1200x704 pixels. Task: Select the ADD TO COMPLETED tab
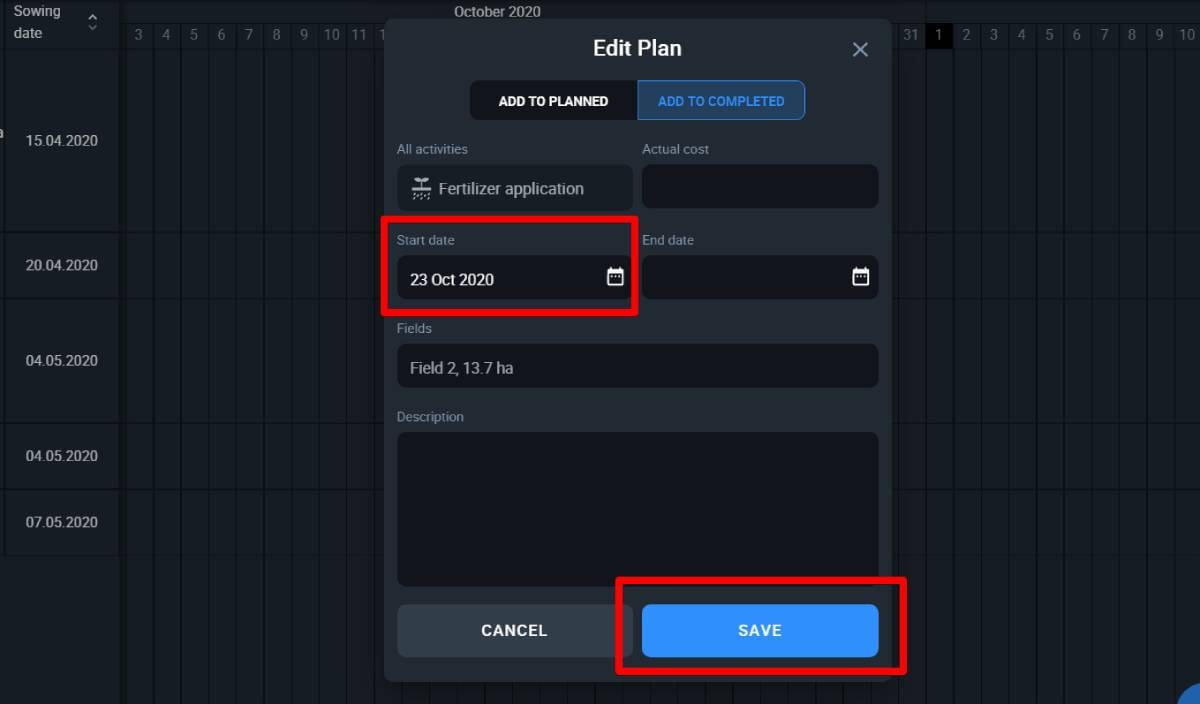721,100
